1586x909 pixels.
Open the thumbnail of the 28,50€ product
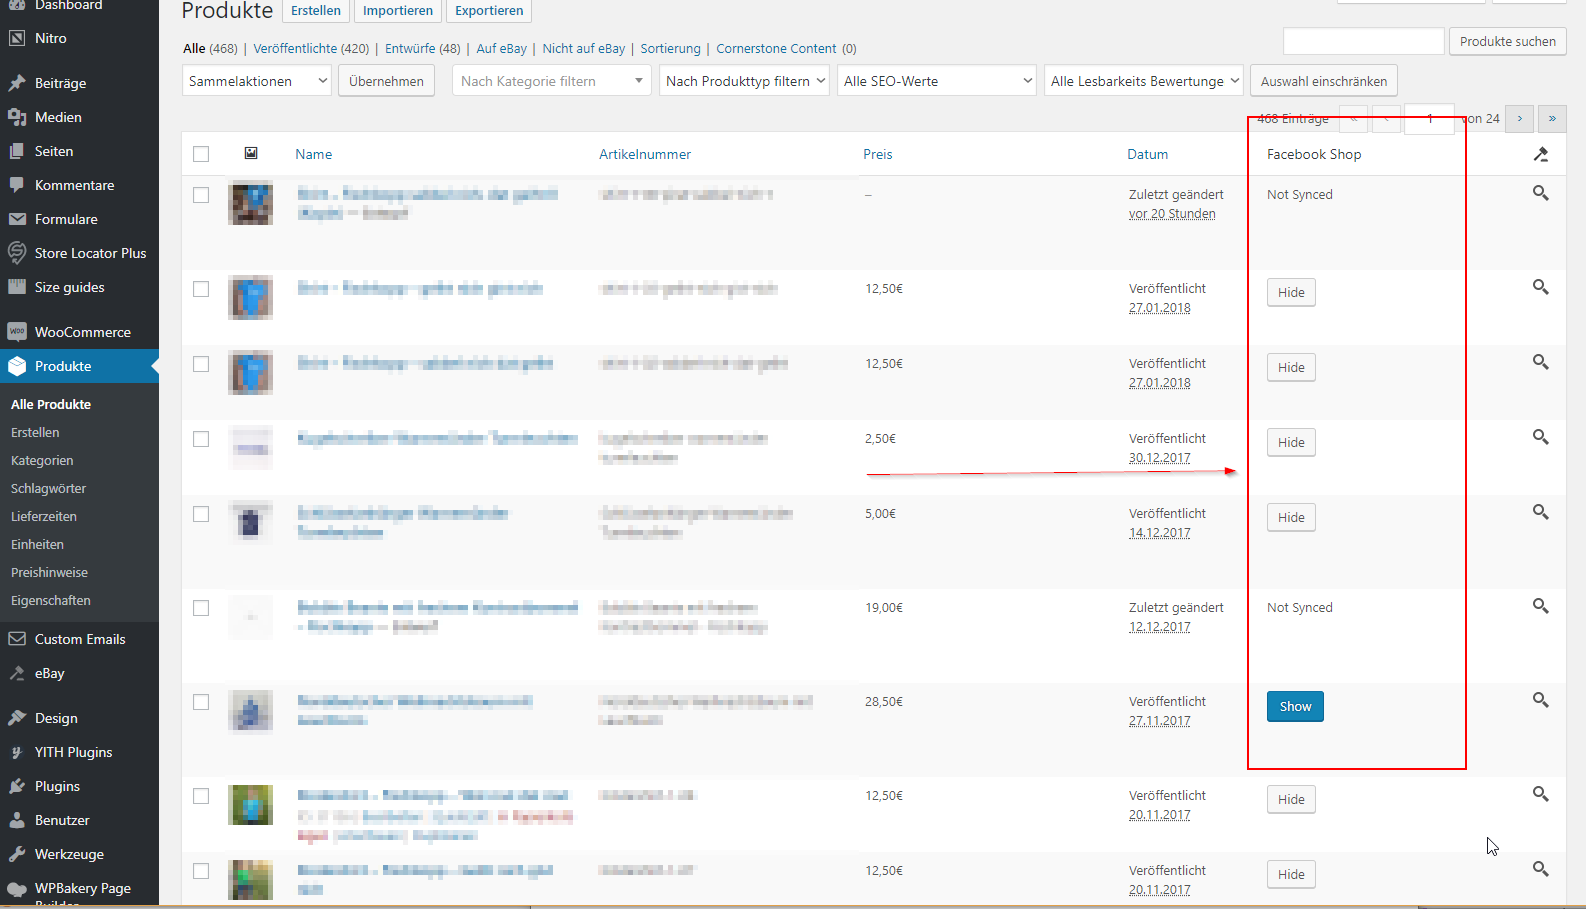[x=250, y=712]
